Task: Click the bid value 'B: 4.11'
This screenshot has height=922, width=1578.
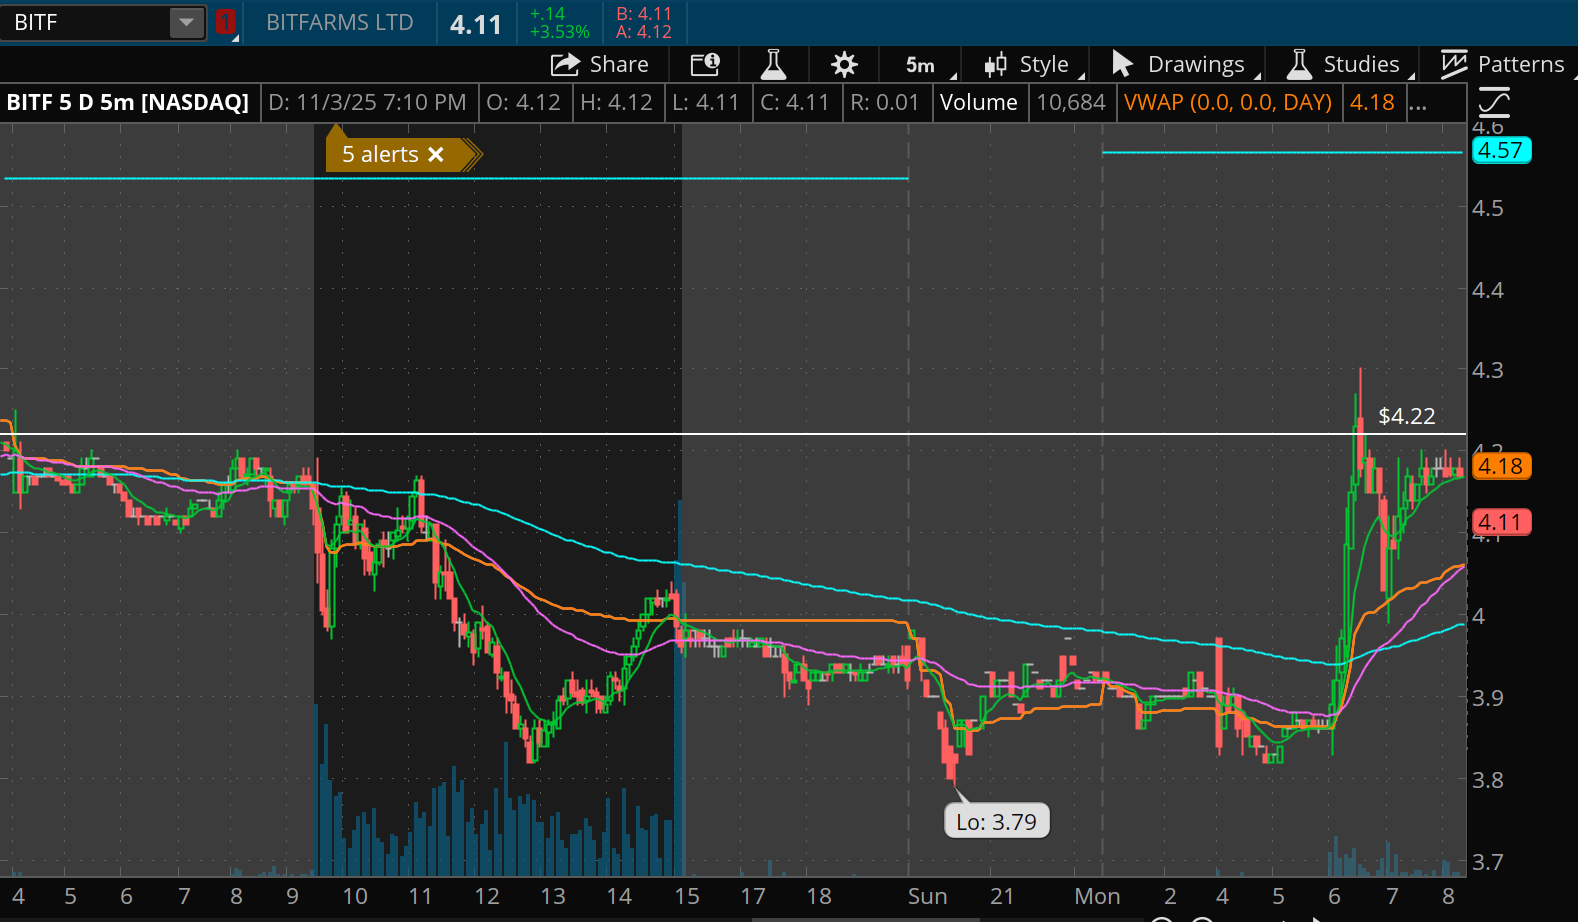Action: [x=644, y=14]
